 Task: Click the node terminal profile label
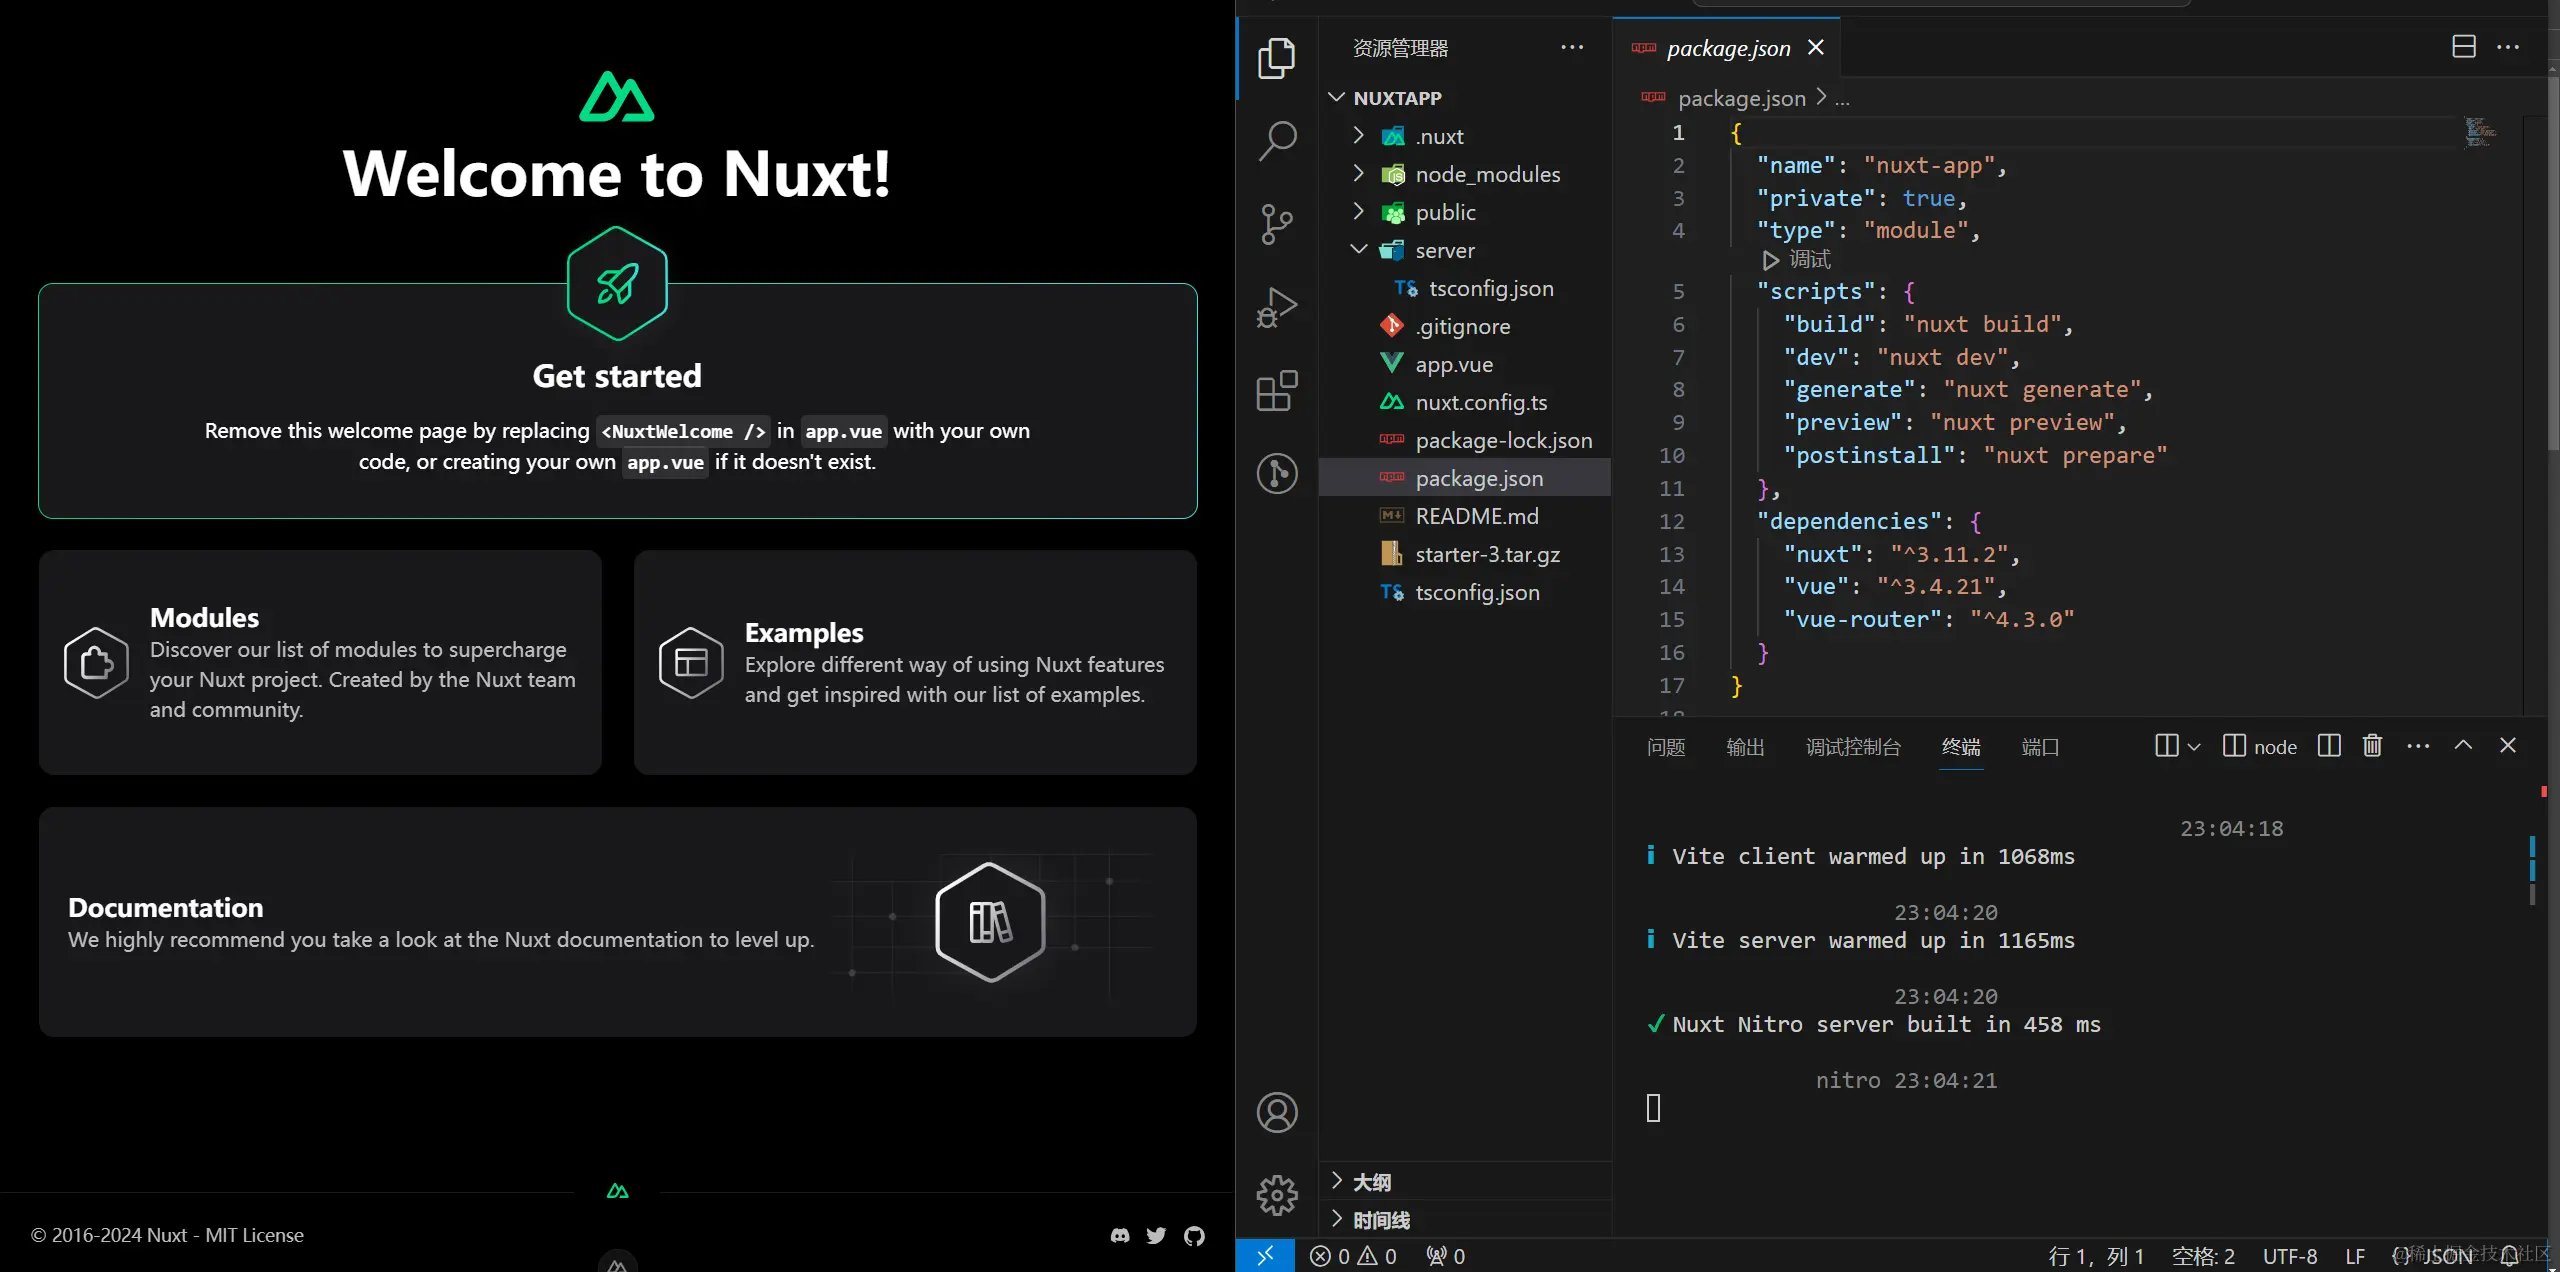(2260, 746)
